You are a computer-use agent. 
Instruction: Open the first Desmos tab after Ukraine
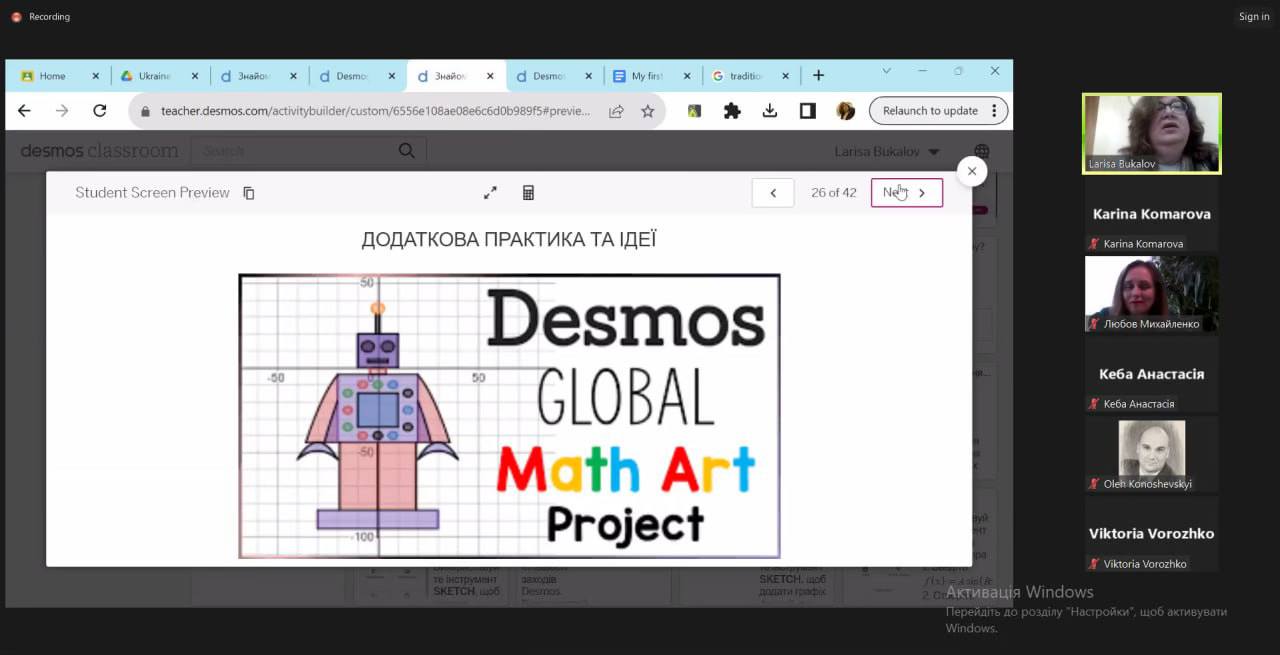point(257,76)
